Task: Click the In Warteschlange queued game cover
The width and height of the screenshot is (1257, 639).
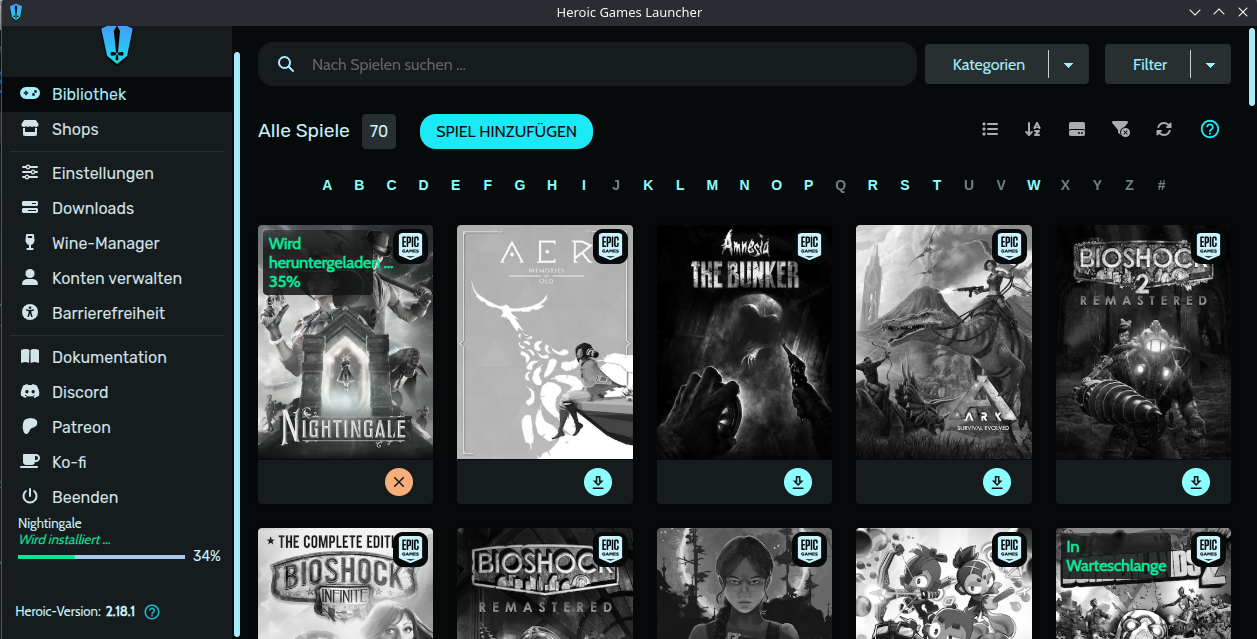Action: tap(1143, 584)
